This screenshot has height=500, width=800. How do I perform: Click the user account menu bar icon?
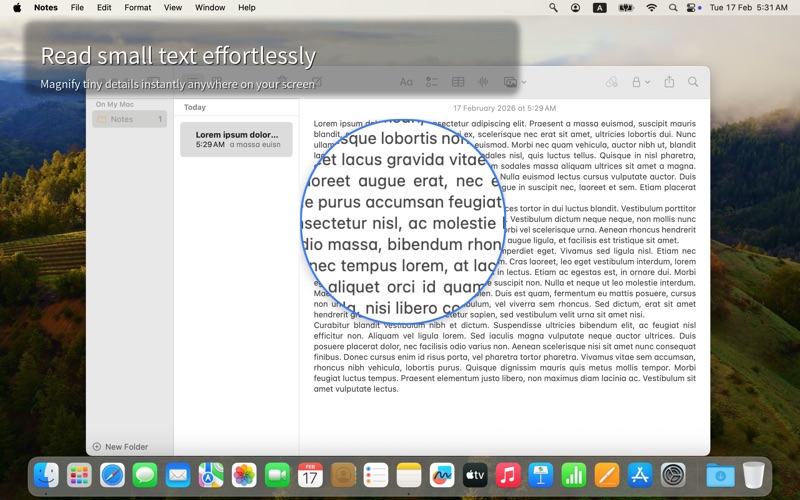click(x=576, y=8)
